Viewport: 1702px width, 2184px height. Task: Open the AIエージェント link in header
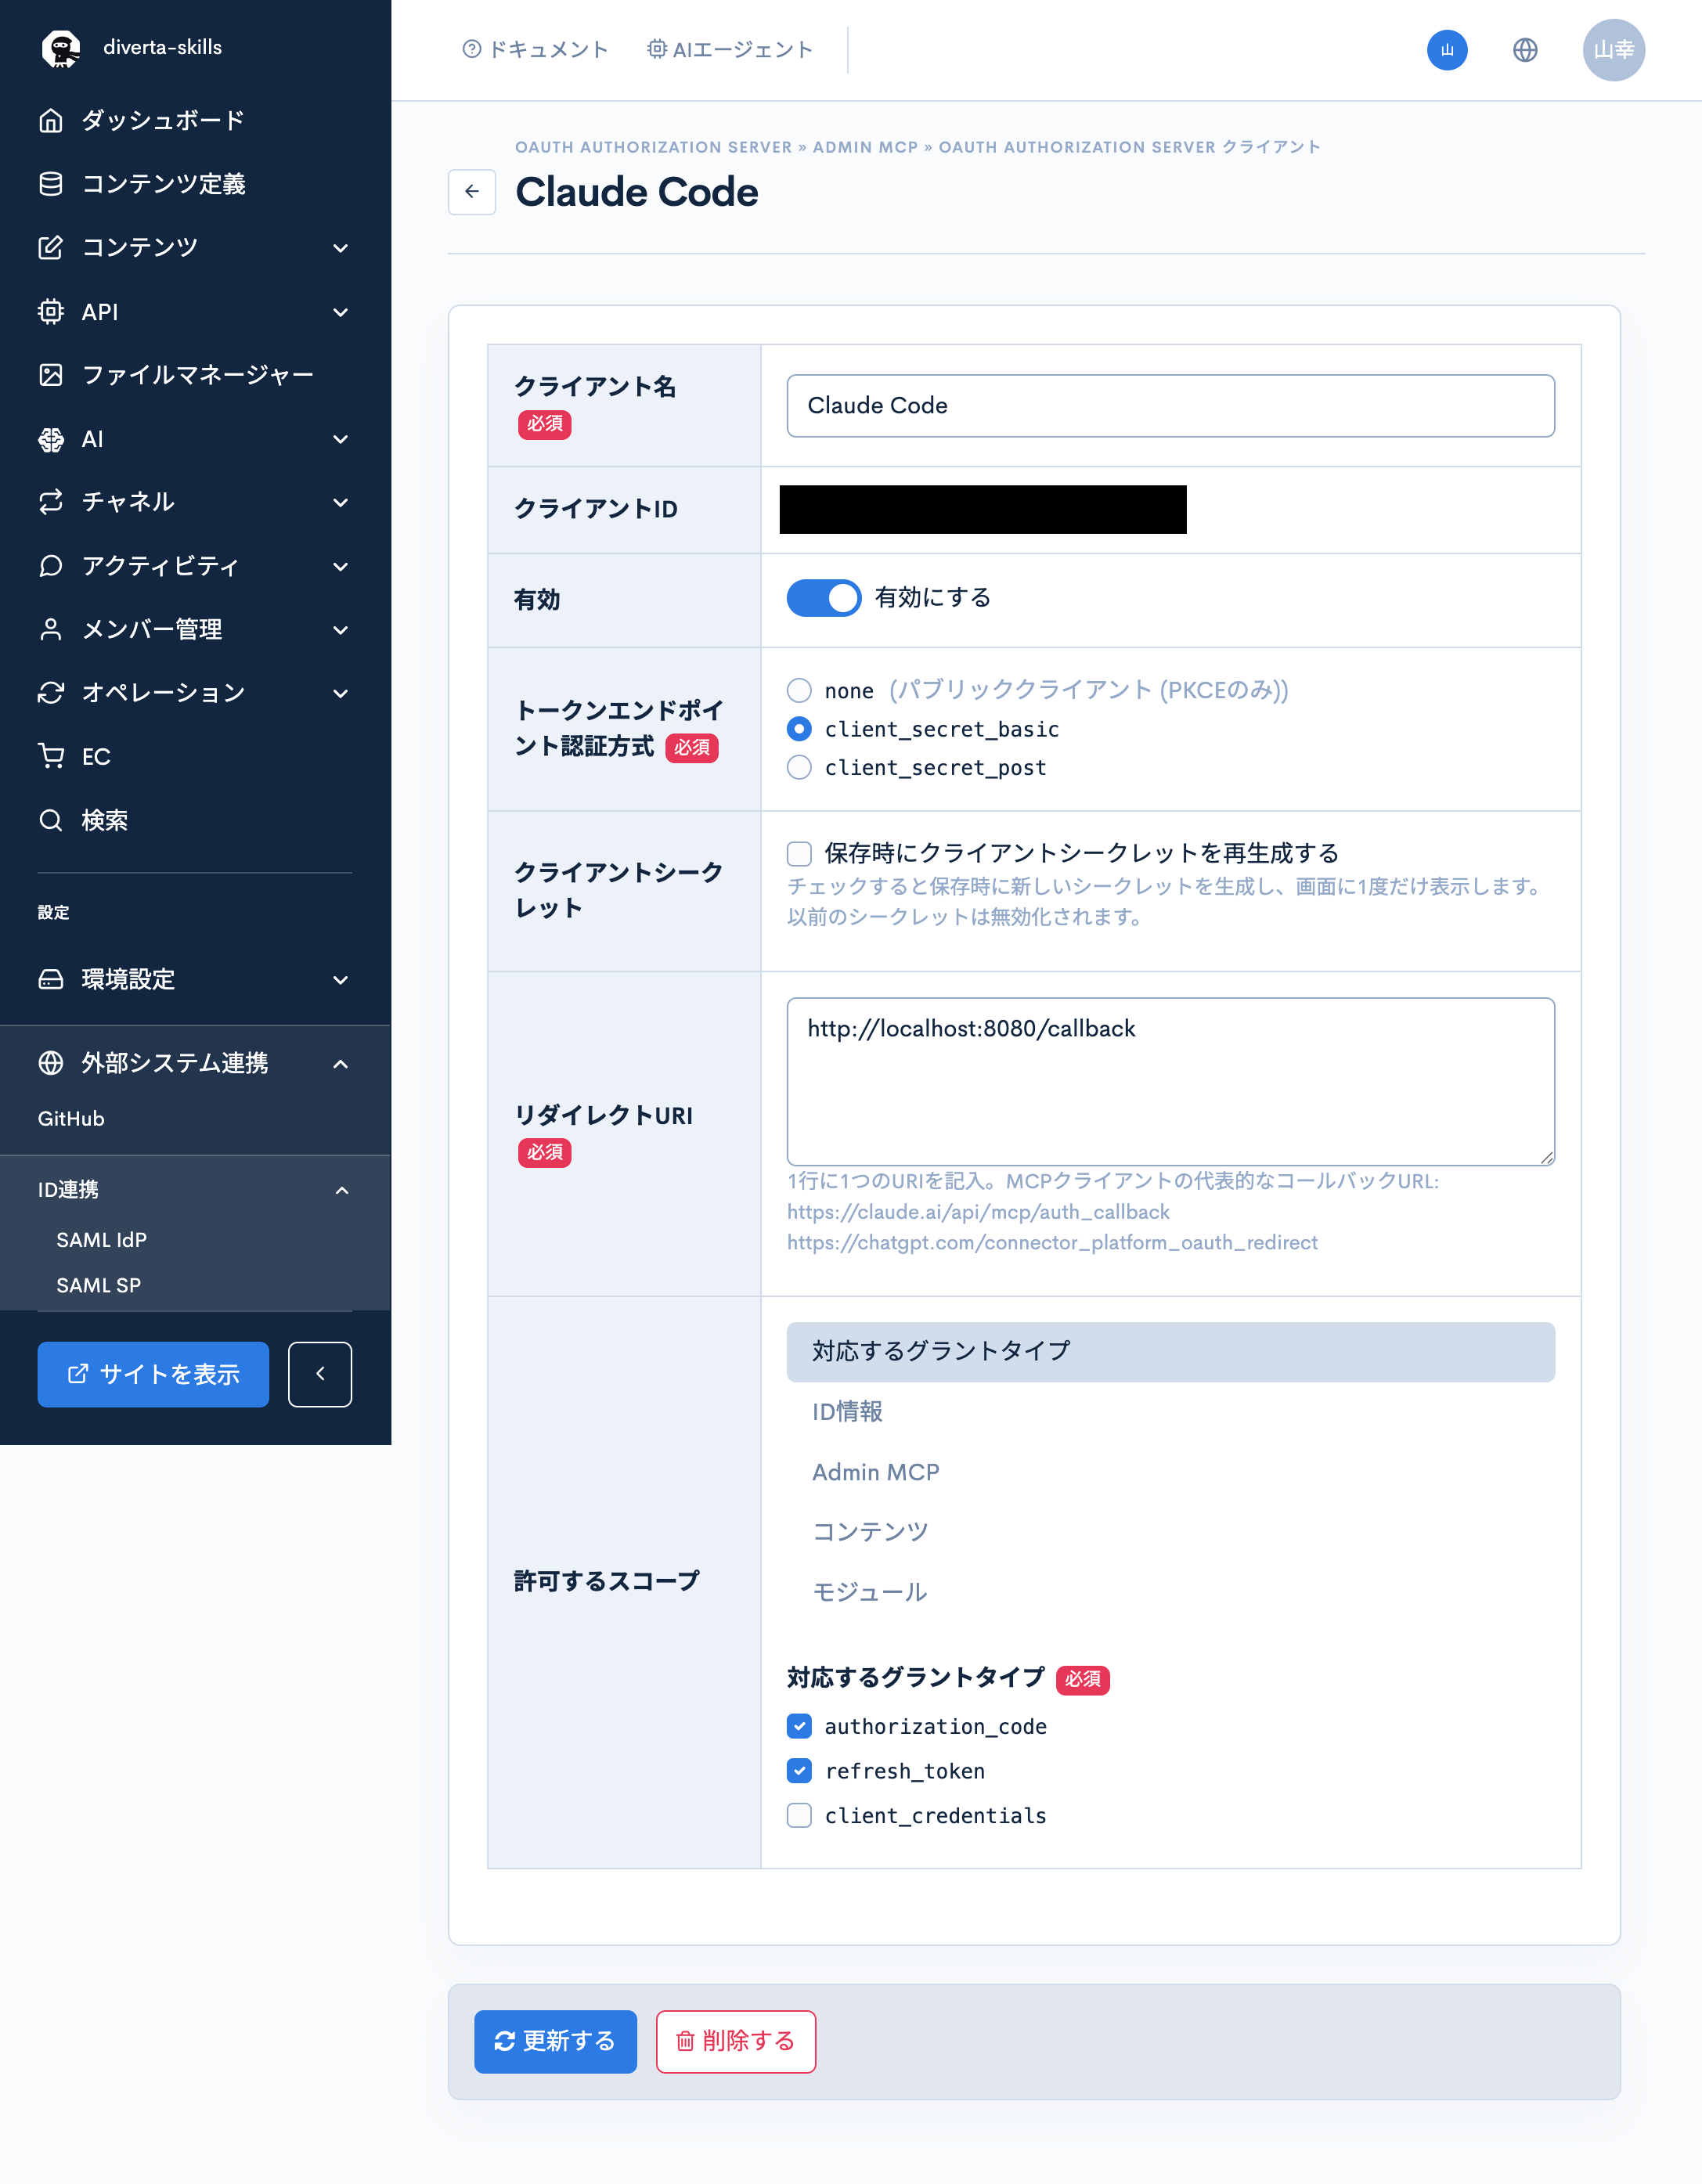click(x=729, y=49)
